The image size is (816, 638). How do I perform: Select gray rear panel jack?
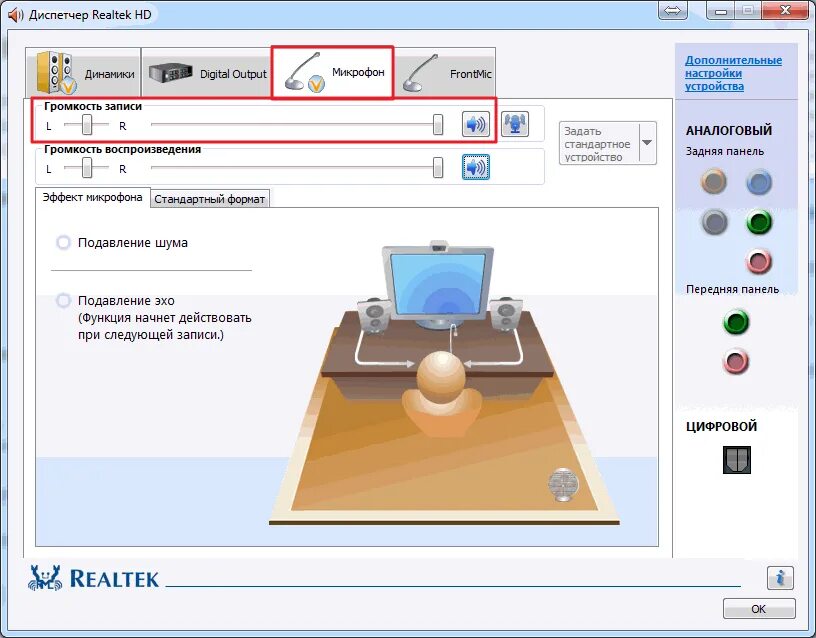coord(713,222)
